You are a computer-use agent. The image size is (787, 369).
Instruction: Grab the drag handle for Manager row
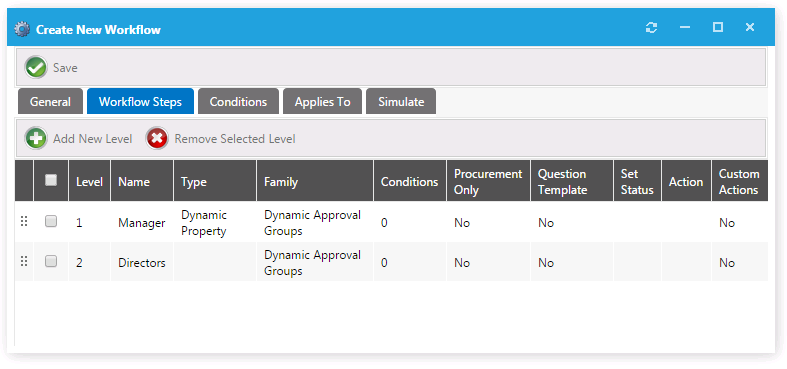click(24, 221)
